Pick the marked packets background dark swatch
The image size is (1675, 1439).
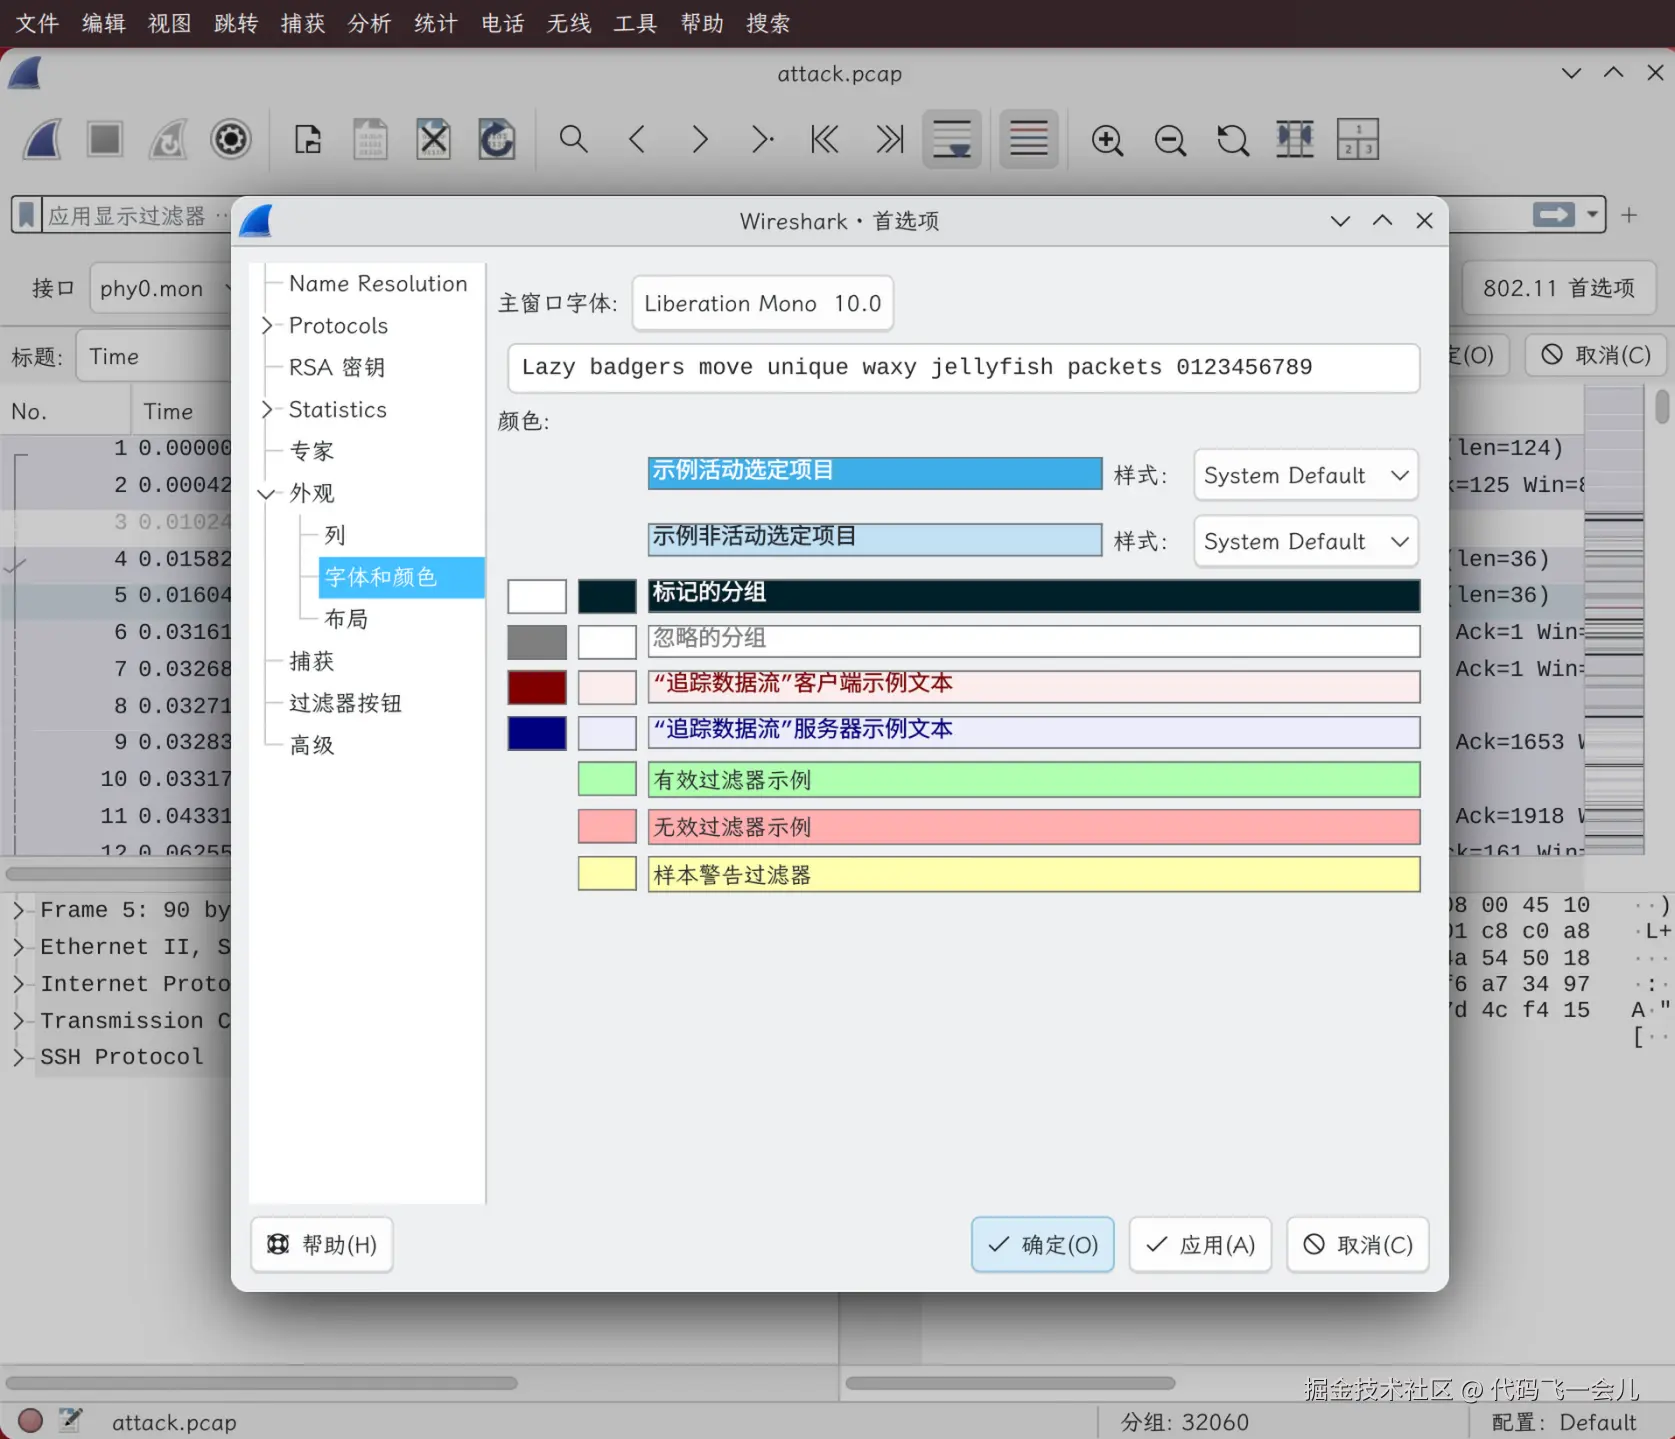pos(607,596)
